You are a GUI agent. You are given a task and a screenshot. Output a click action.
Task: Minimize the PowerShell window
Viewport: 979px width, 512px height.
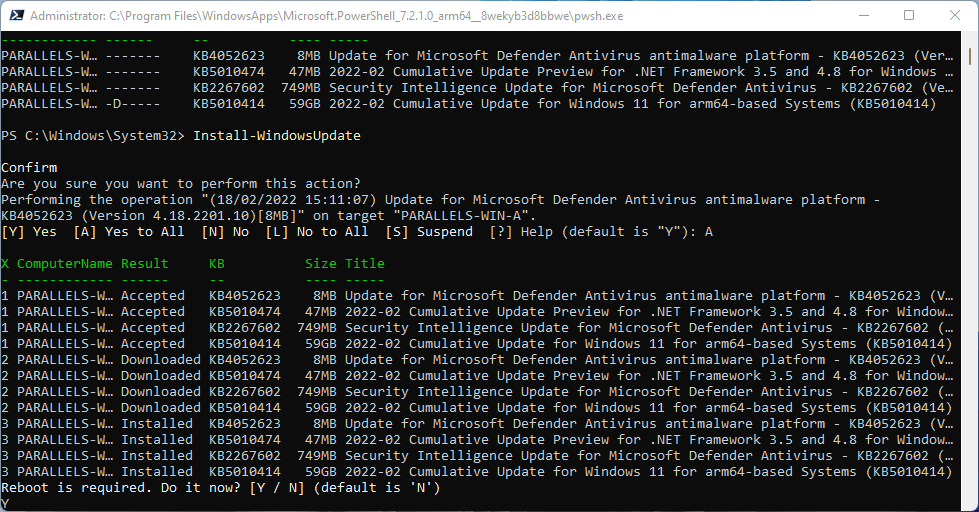pyautogui.click(x=864, y=16)
